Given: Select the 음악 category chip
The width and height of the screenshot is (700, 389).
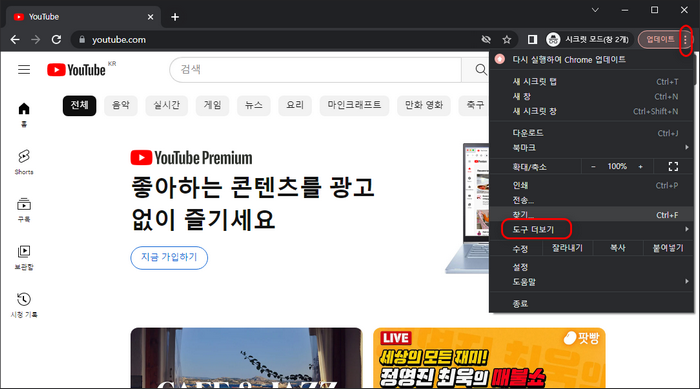Looking at the screenshot, I should point(121,105).
